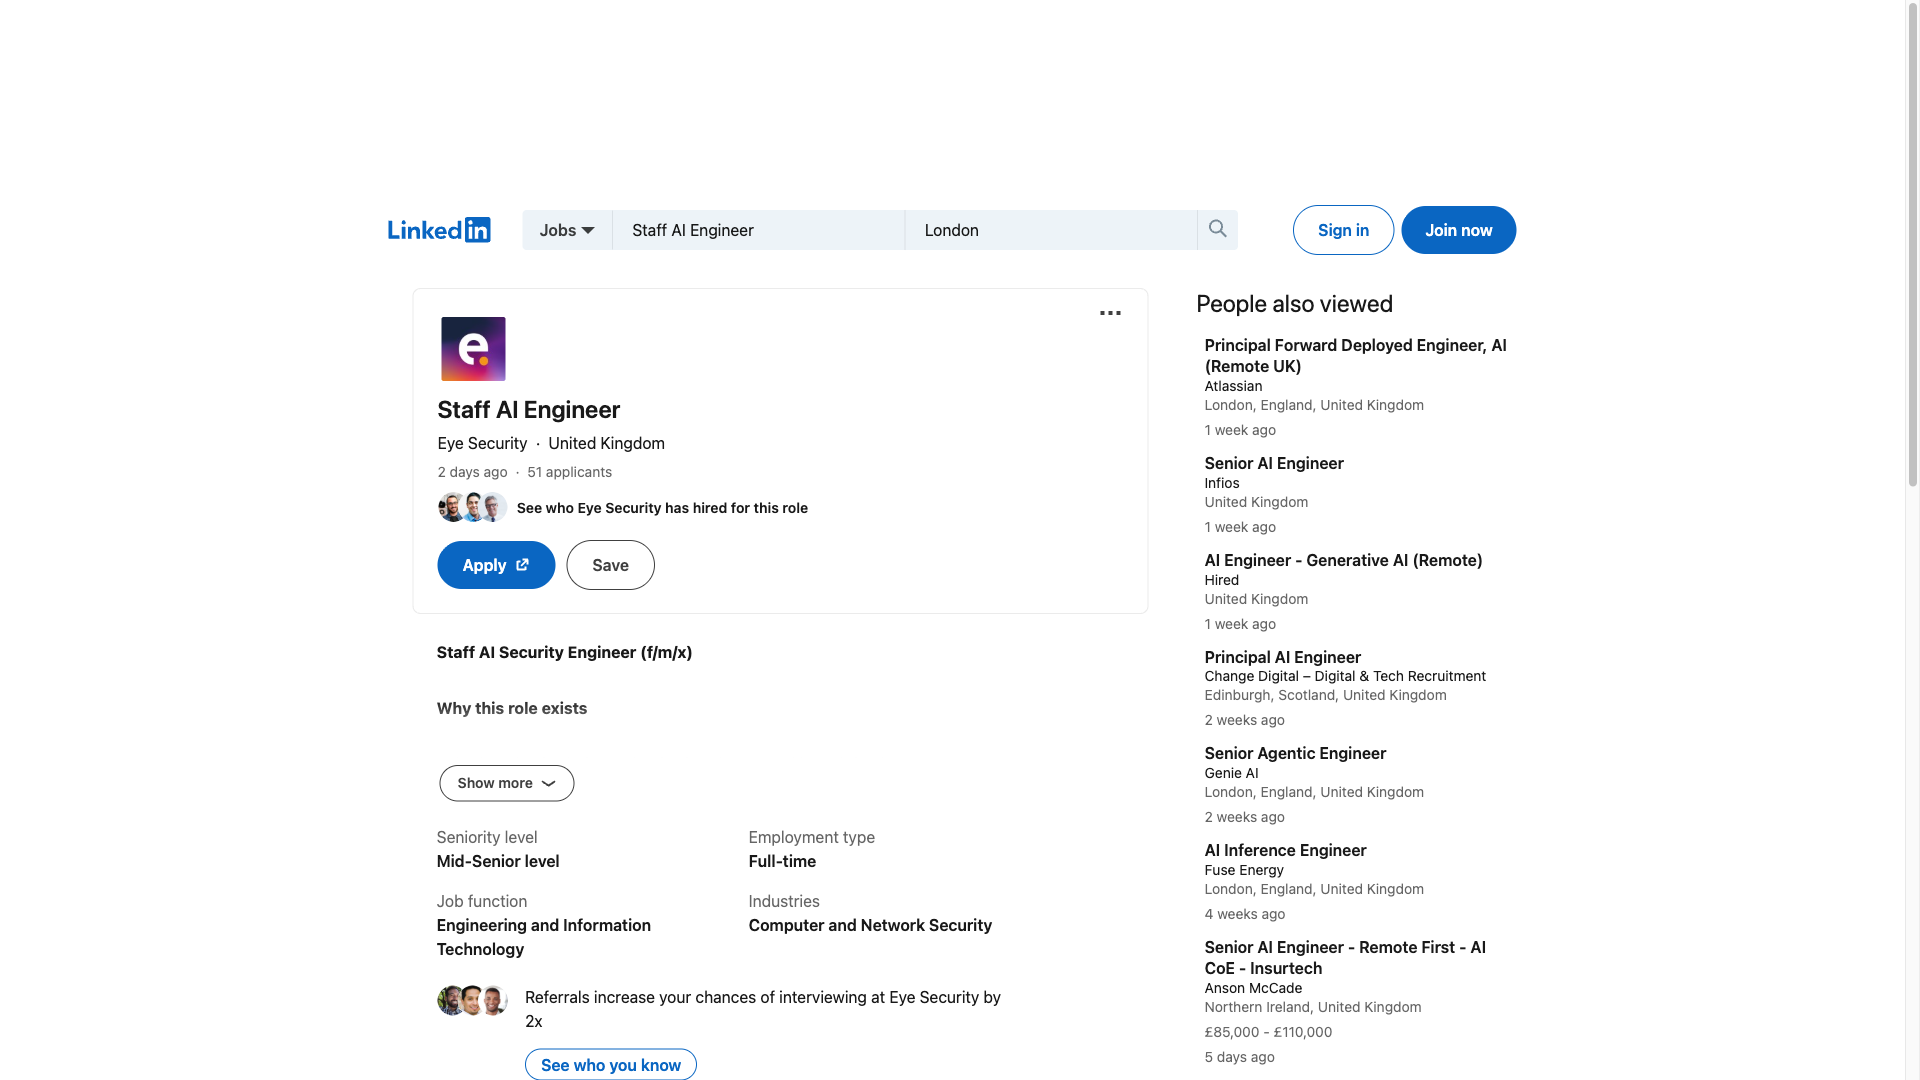The height and width of the screenshot is (1080, 1920).
Task: Click See who you know button
Action: pyautogui.click(x=611, y=1064)
